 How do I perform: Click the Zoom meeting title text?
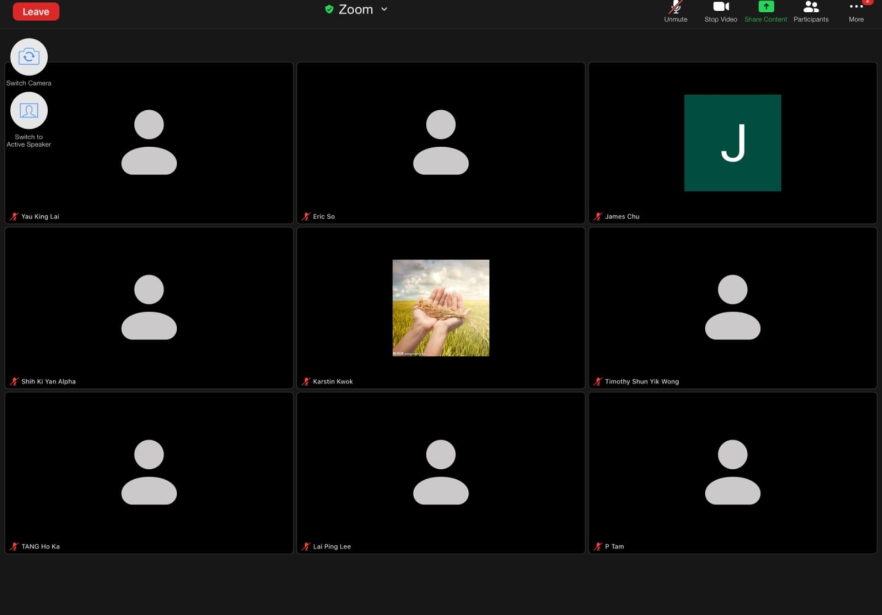pos(356,10)
